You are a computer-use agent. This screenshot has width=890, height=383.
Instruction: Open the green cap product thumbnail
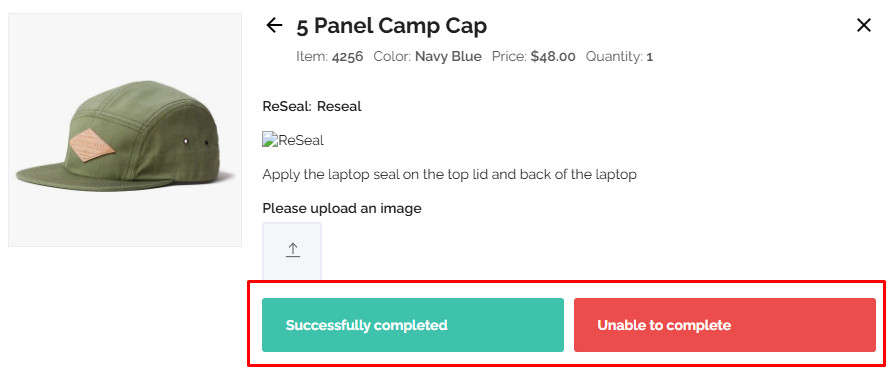(x=125, y=130)
